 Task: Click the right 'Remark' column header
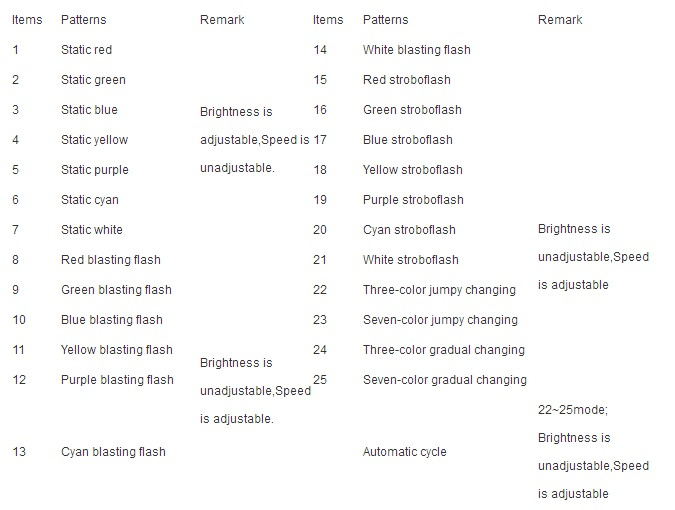point(560,20)
